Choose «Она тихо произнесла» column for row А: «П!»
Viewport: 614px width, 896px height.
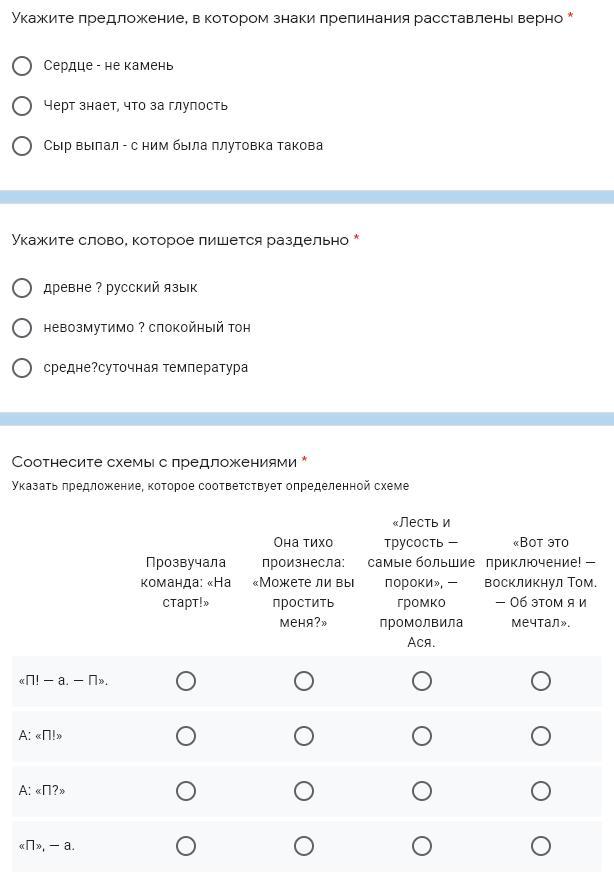click(x=304, y=736)
